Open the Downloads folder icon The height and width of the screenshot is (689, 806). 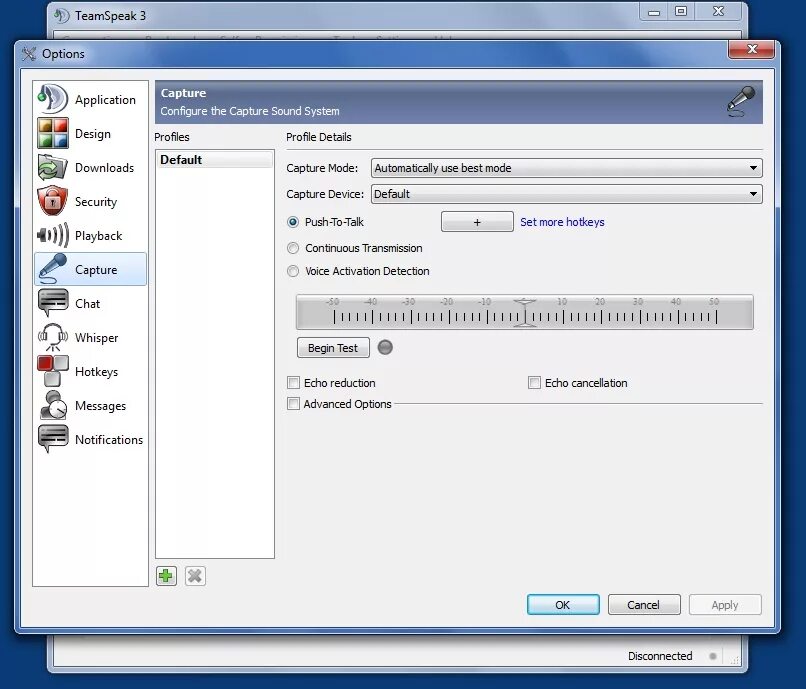click(52, 167)
